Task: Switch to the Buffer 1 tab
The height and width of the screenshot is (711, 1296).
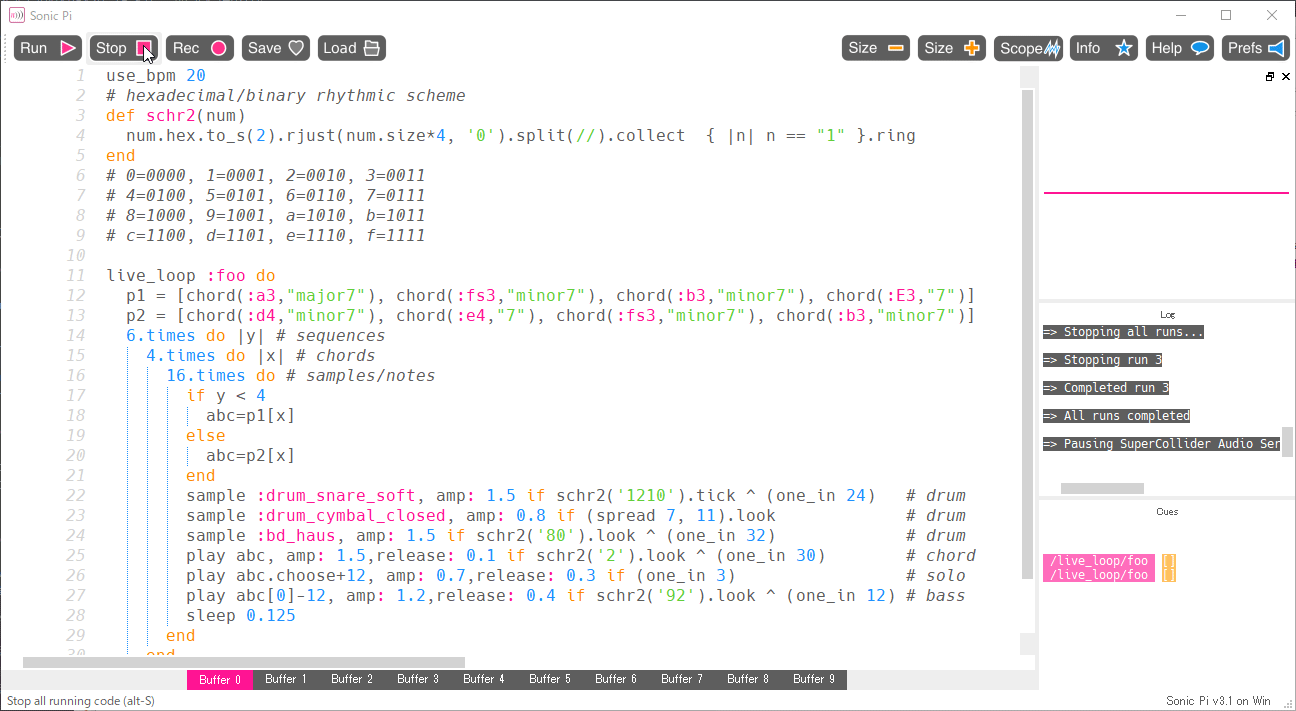Action: 285,680
